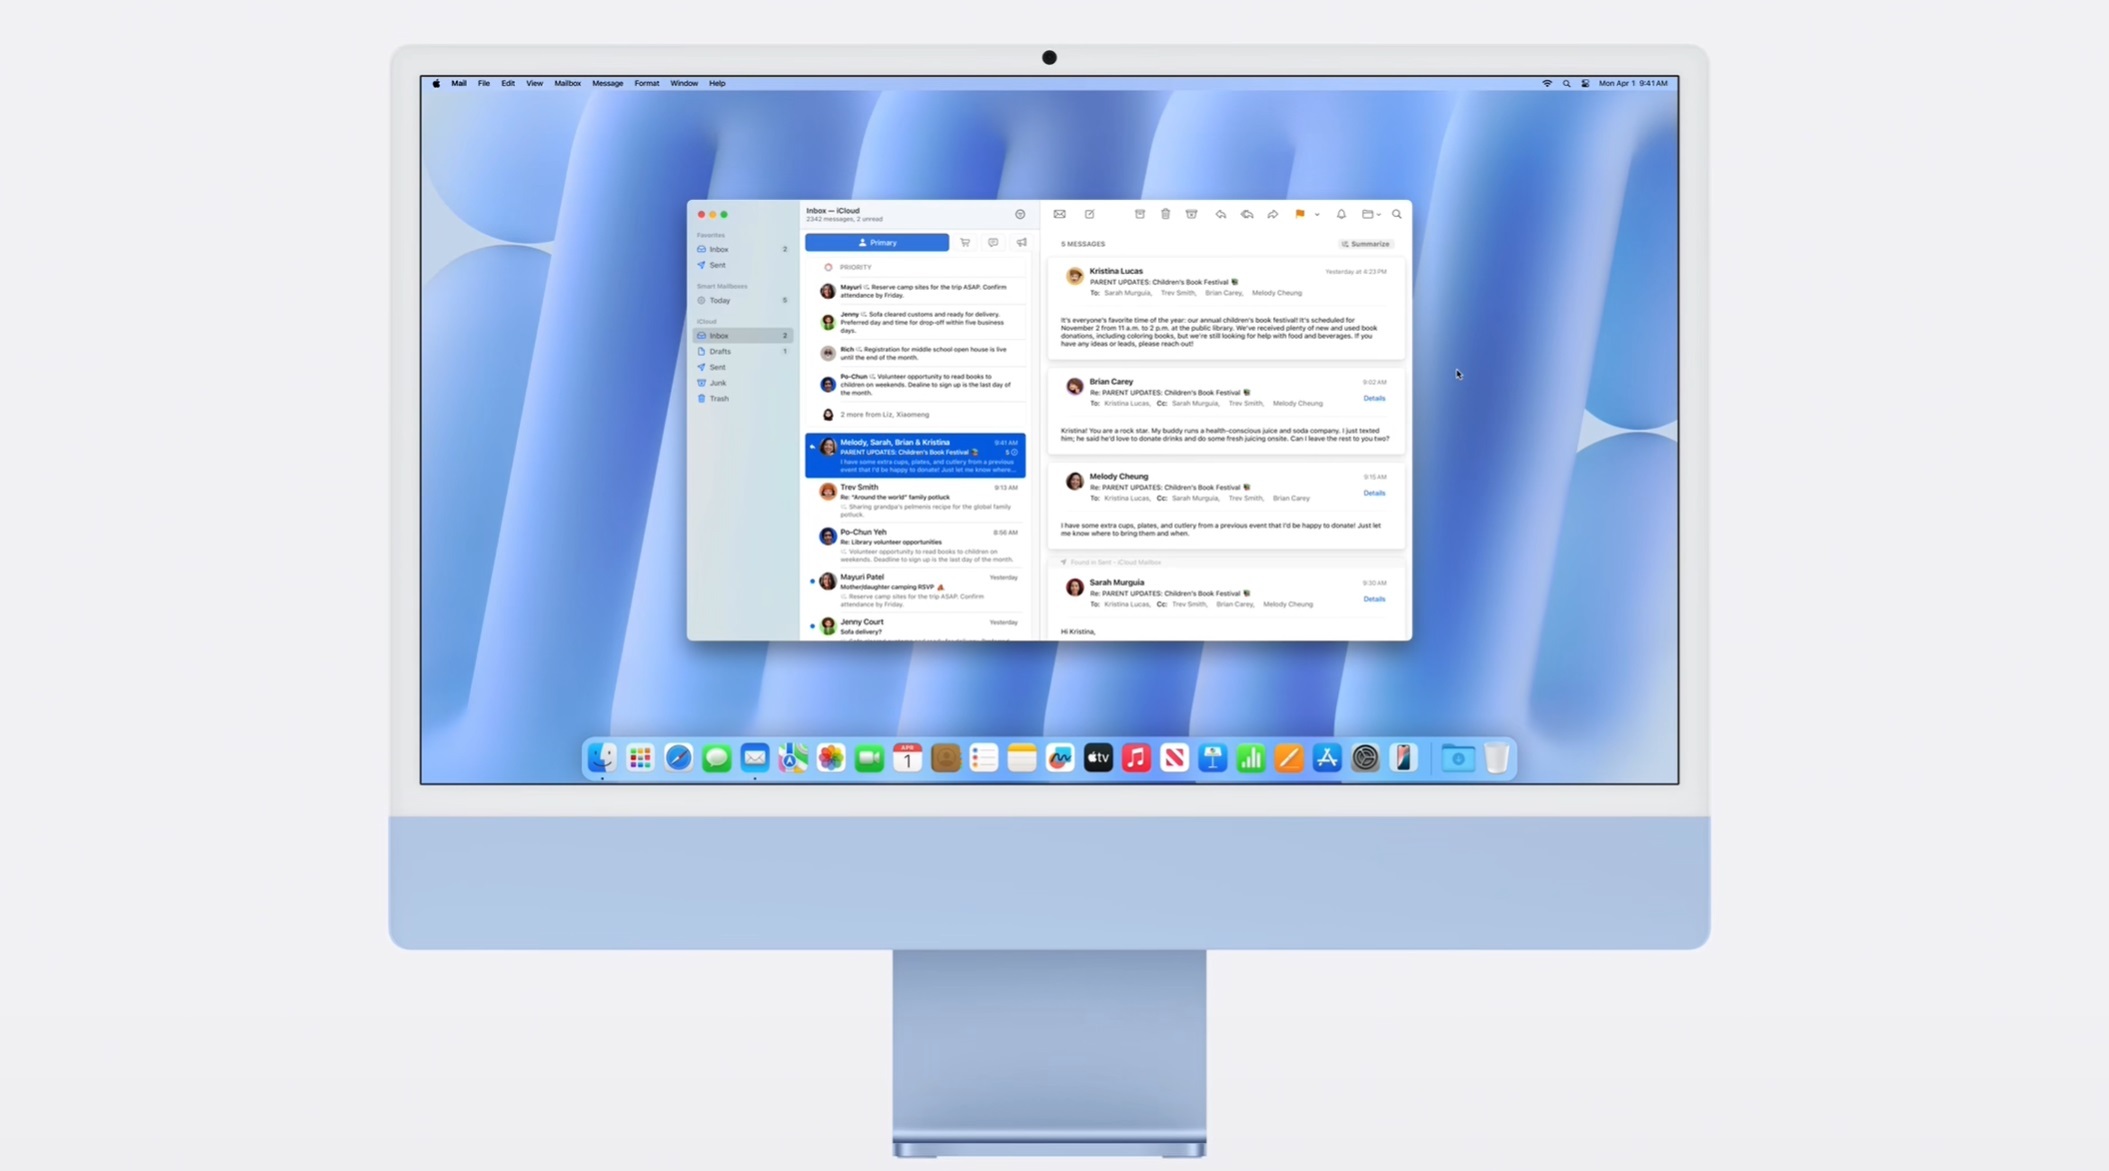Select the Junk mailbox in sidebar
2109x1171 pixels.
pyautogui.click(x=716, y=382)
